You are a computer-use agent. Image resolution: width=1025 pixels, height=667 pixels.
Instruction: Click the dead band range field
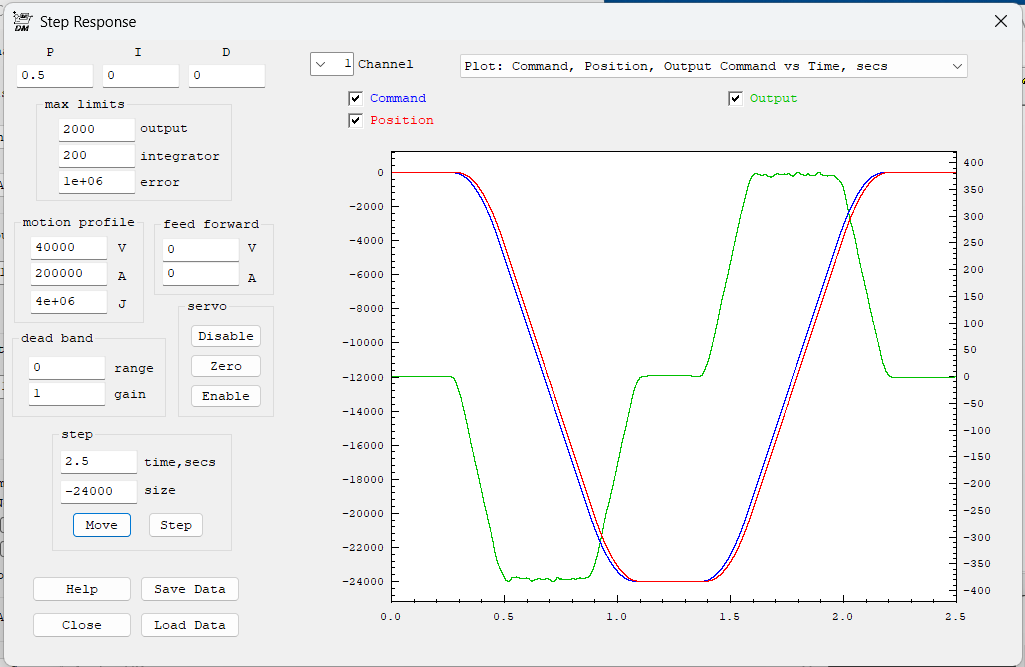pos(67,368)
